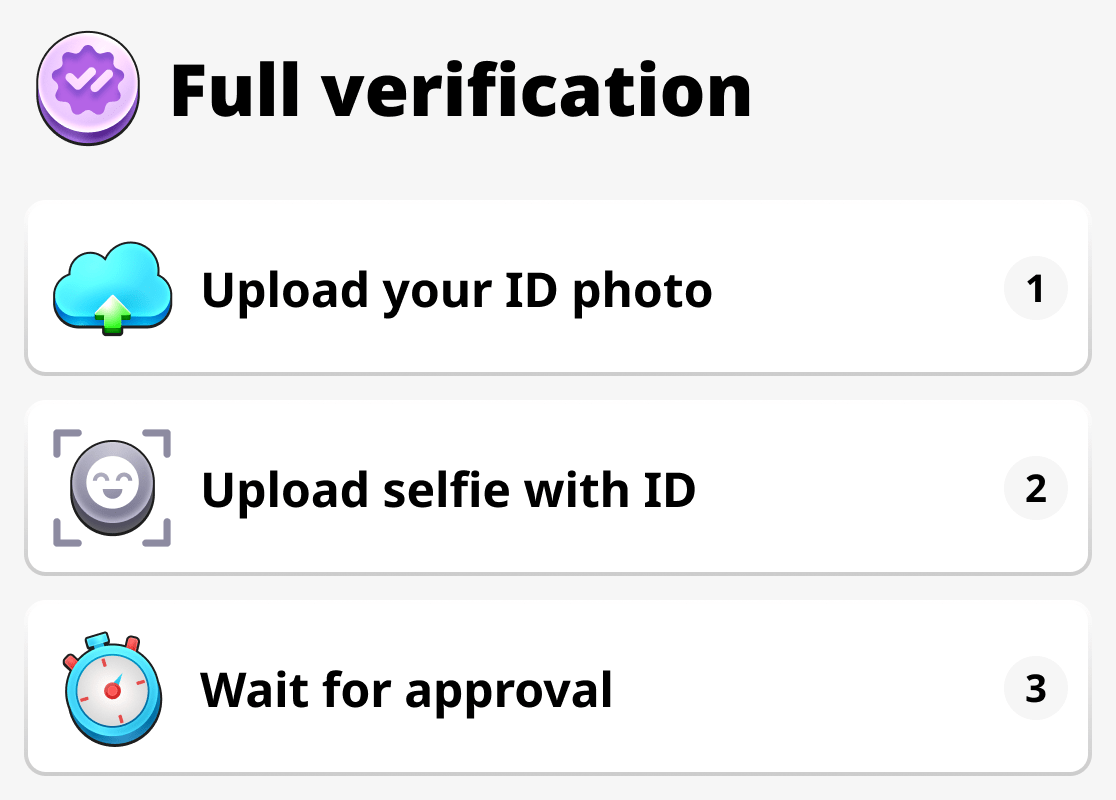Click the Upload selfie with ID label
The width and height of the screenshot is (1116, 800).
(449, 490)
